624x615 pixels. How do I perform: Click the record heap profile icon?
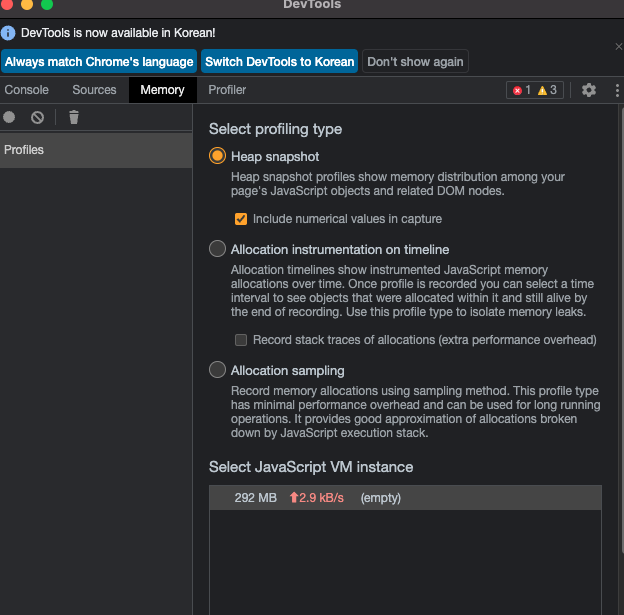coord(9,117)
